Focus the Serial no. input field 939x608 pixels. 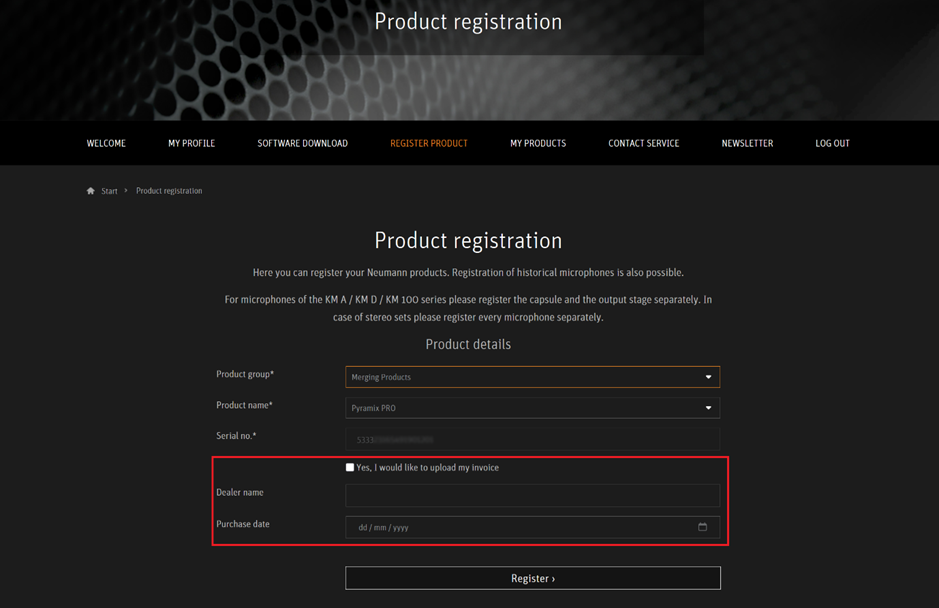(x=532, y=439)
